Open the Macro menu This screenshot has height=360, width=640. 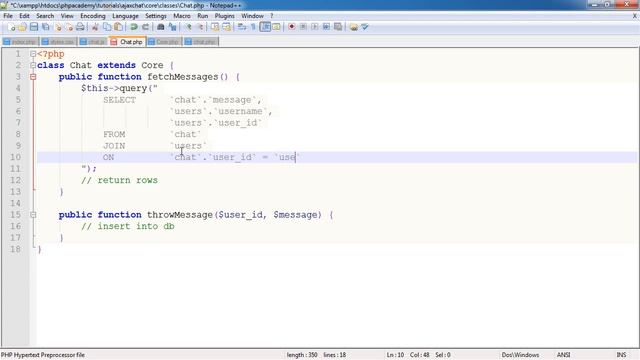(x=182, y=16)
